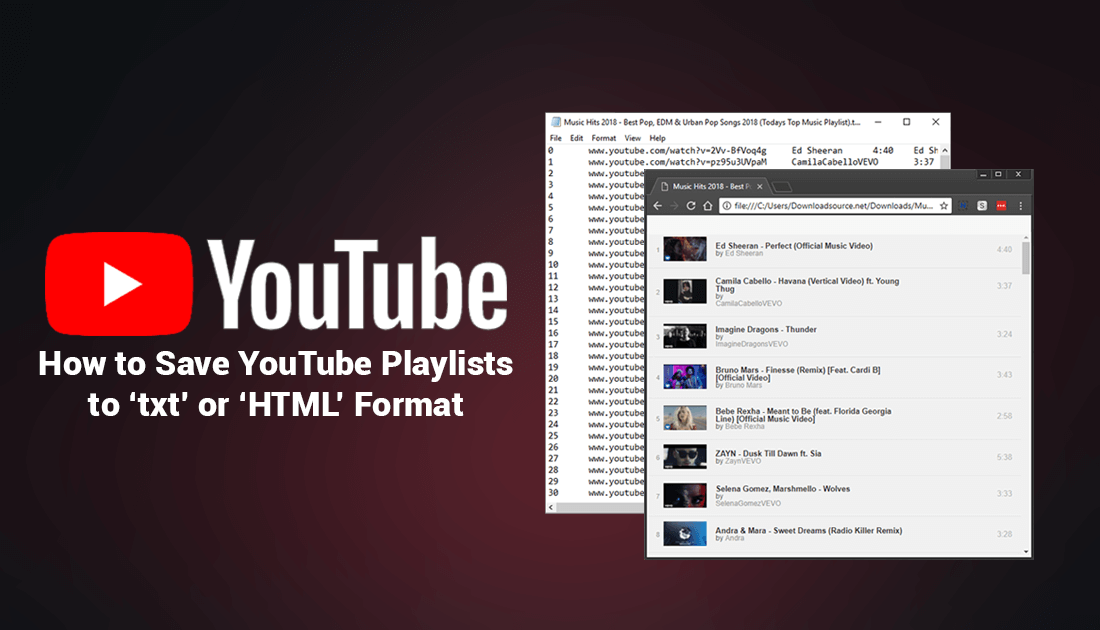This screenshot has width=1100, height=630.
Task: Click the SelenaGomezVEVO channel name
Action: [x=748, y=503]
